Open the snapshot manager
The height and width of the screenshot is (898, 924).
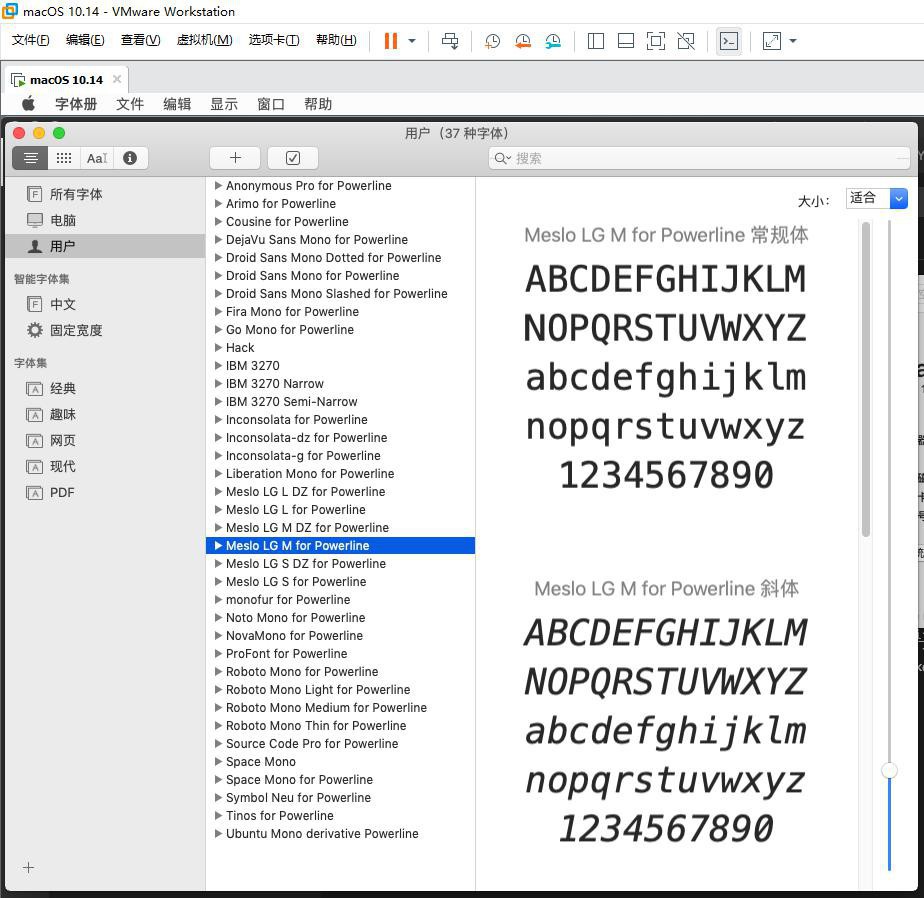click(553, 41)
